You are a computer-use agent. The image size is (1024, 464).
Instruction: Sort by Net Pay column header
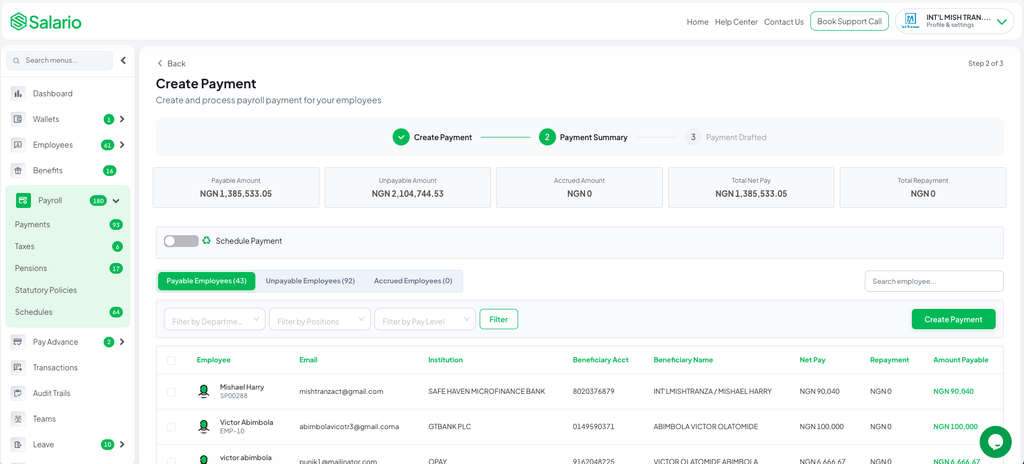point(812,360)
